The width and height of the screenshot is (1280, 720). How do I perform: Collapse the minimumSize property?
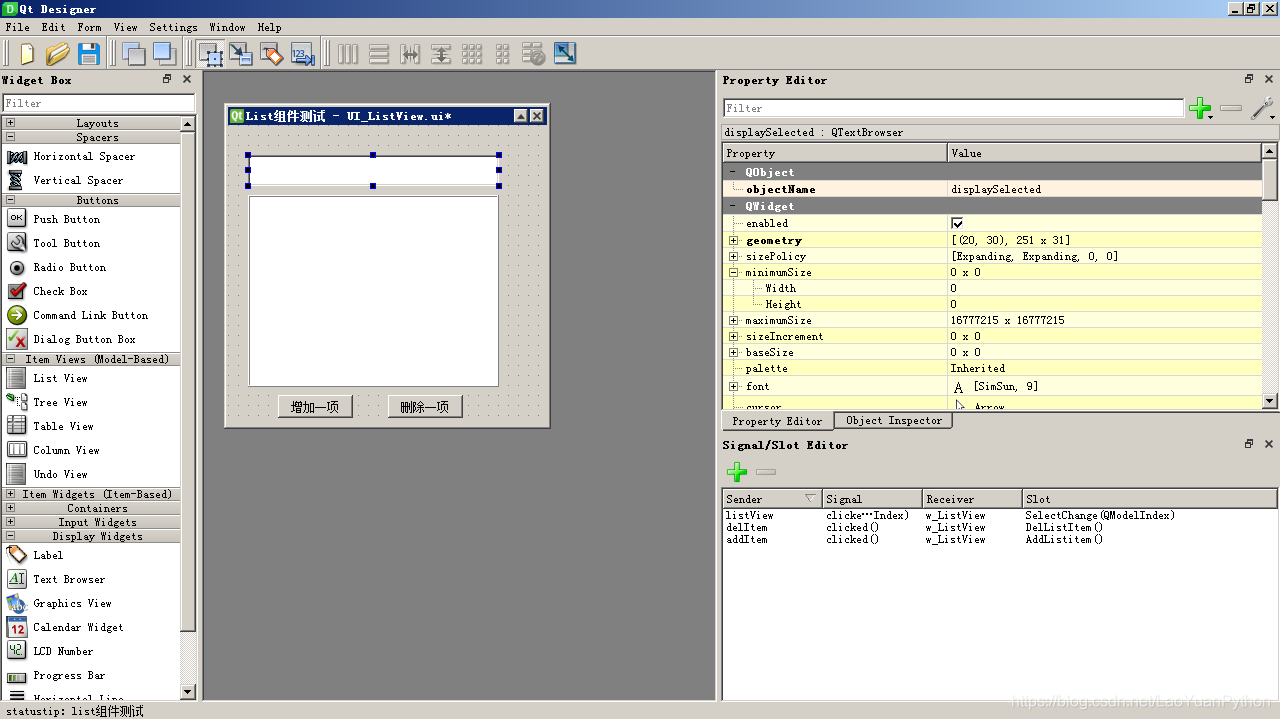tap(733, 272)
